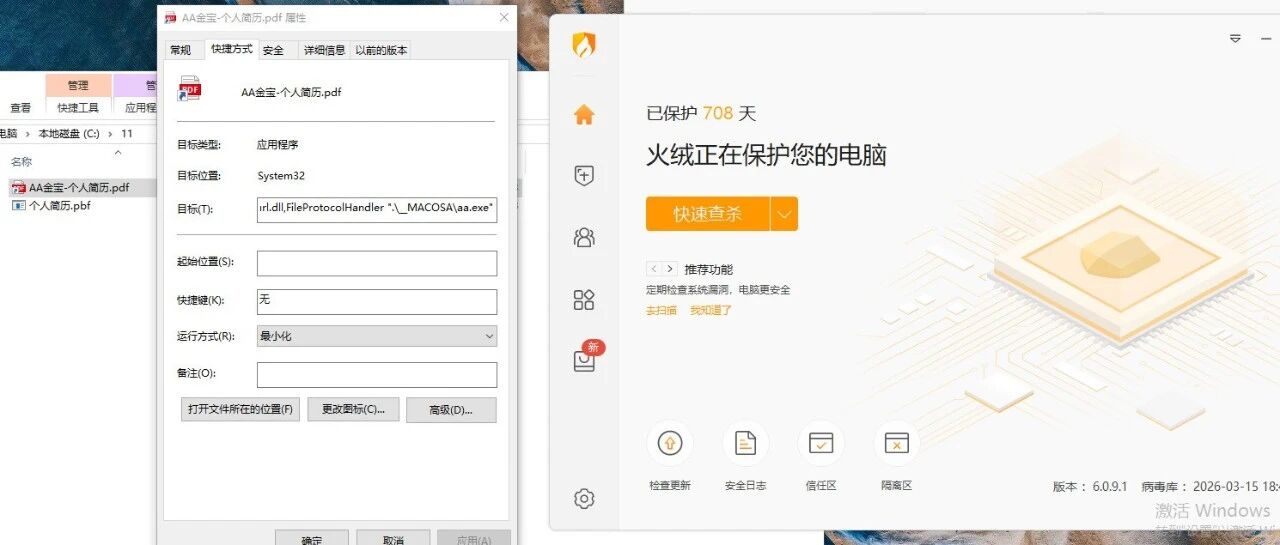Click the 我知道了 link
This screenshot has height=545, width=1280.
coord(711,310)
